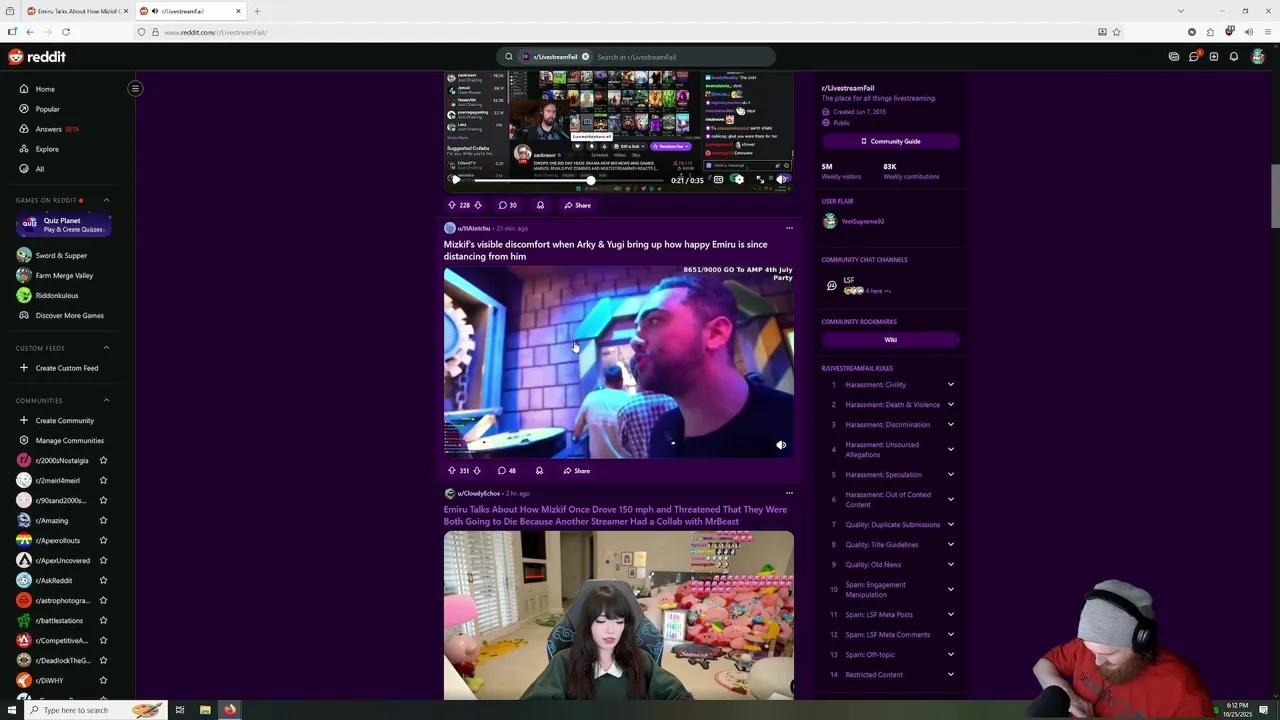Favorite r/Amazing with star
This screenshot has width=1280, height=720.
(103, 520)
